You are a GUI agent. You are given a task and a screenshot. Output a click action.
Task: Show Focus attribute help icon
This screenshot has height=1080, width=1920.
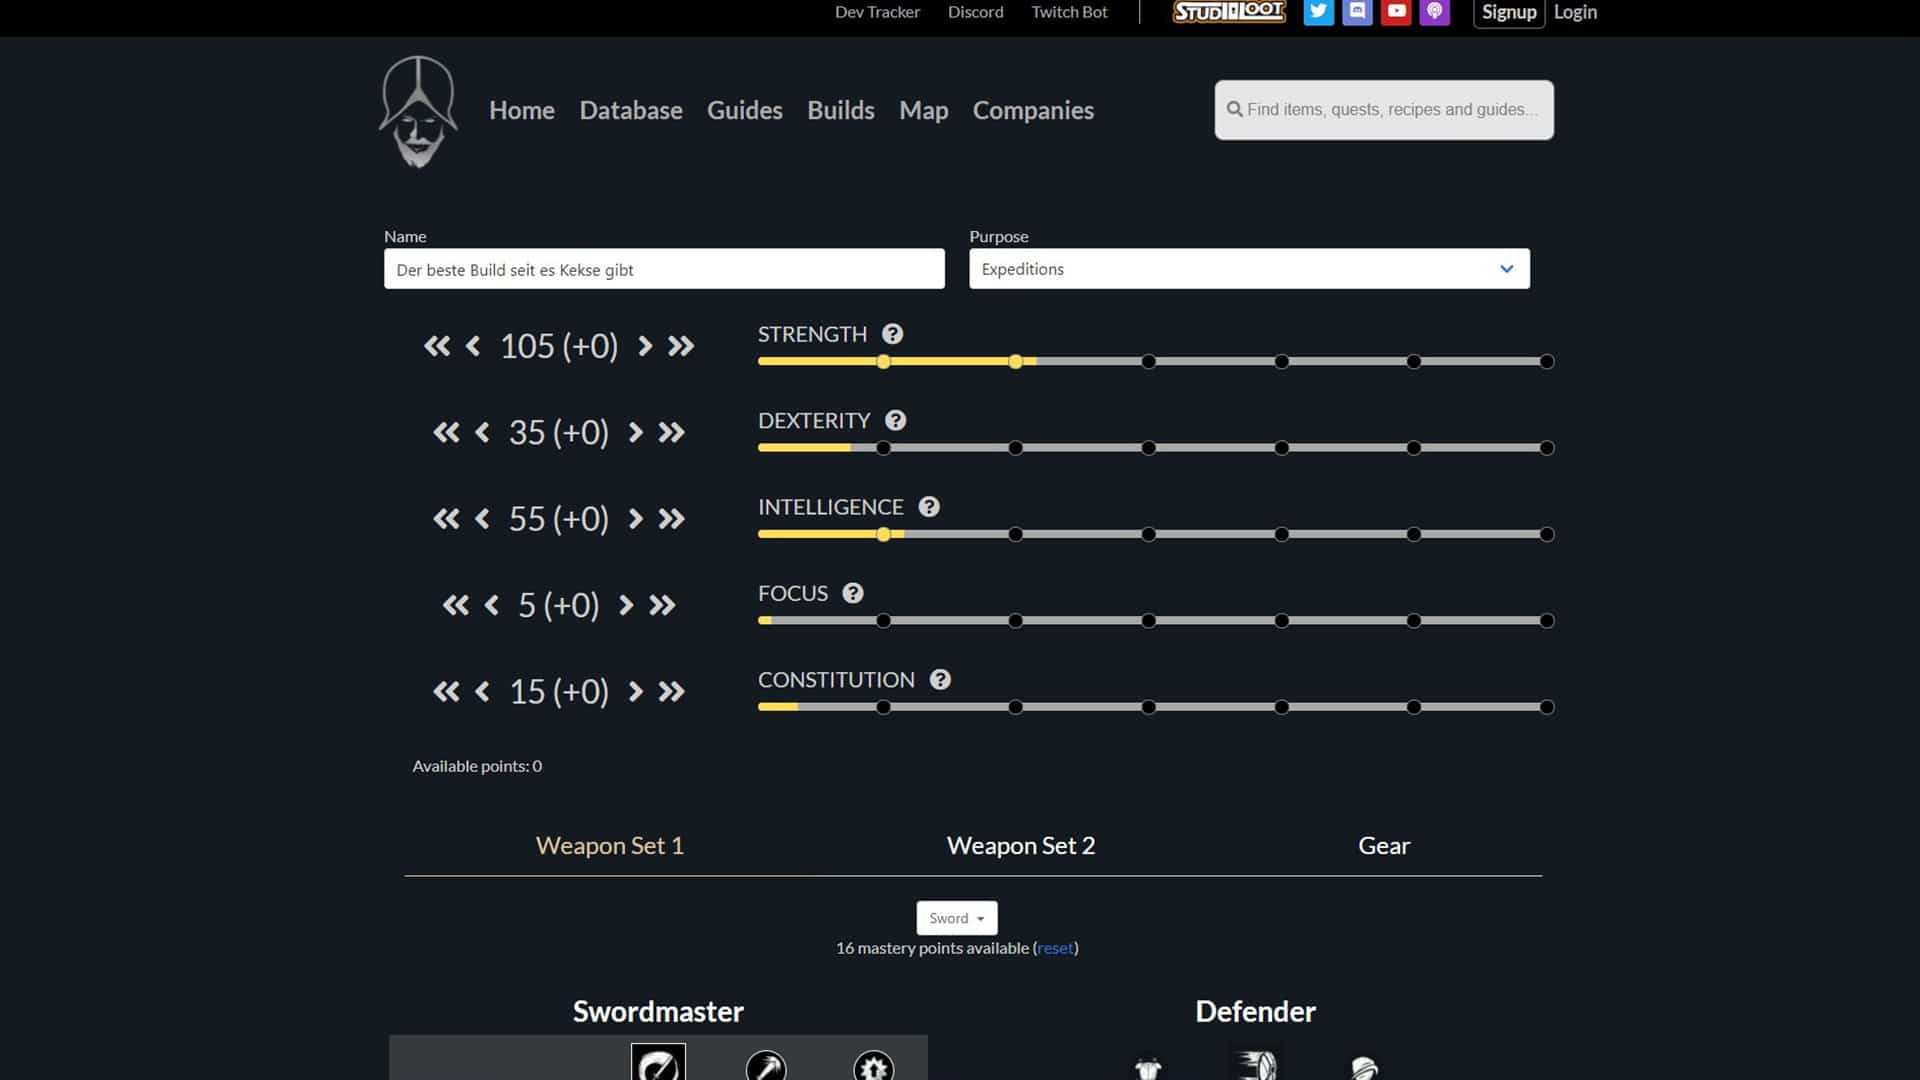point(853,593)
